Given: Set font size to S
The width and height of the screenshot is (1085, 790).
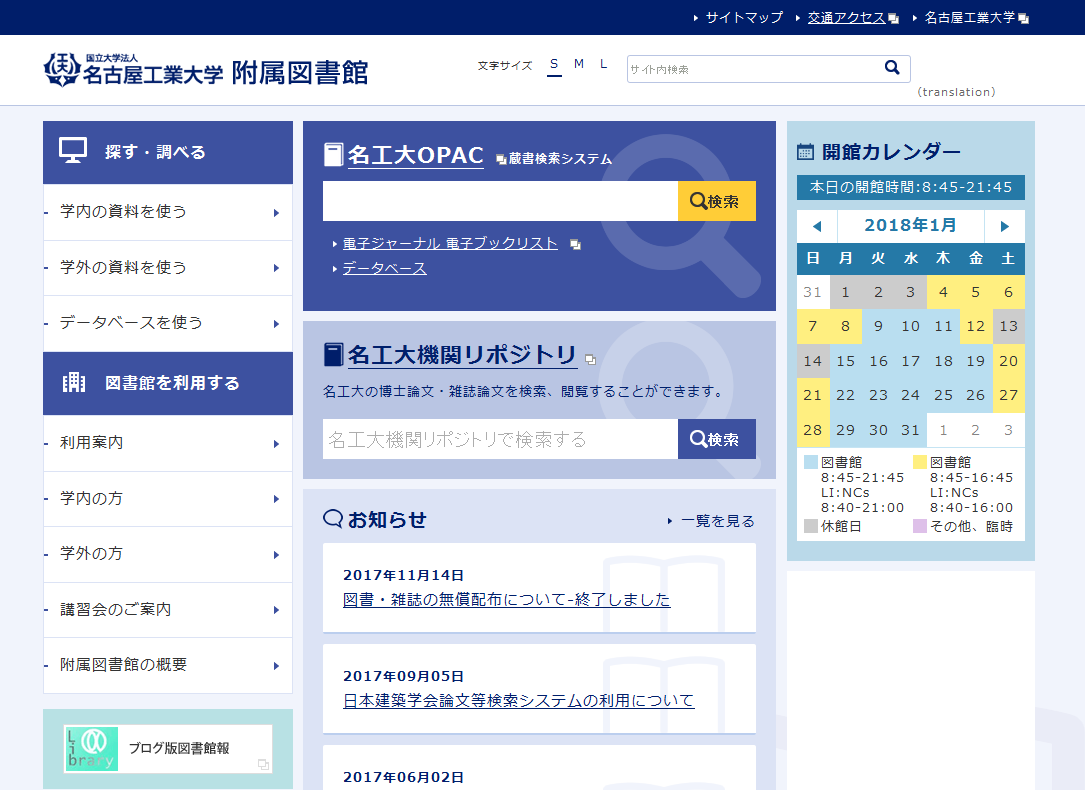Looking at the screenshot, I should tap(554, 64).
